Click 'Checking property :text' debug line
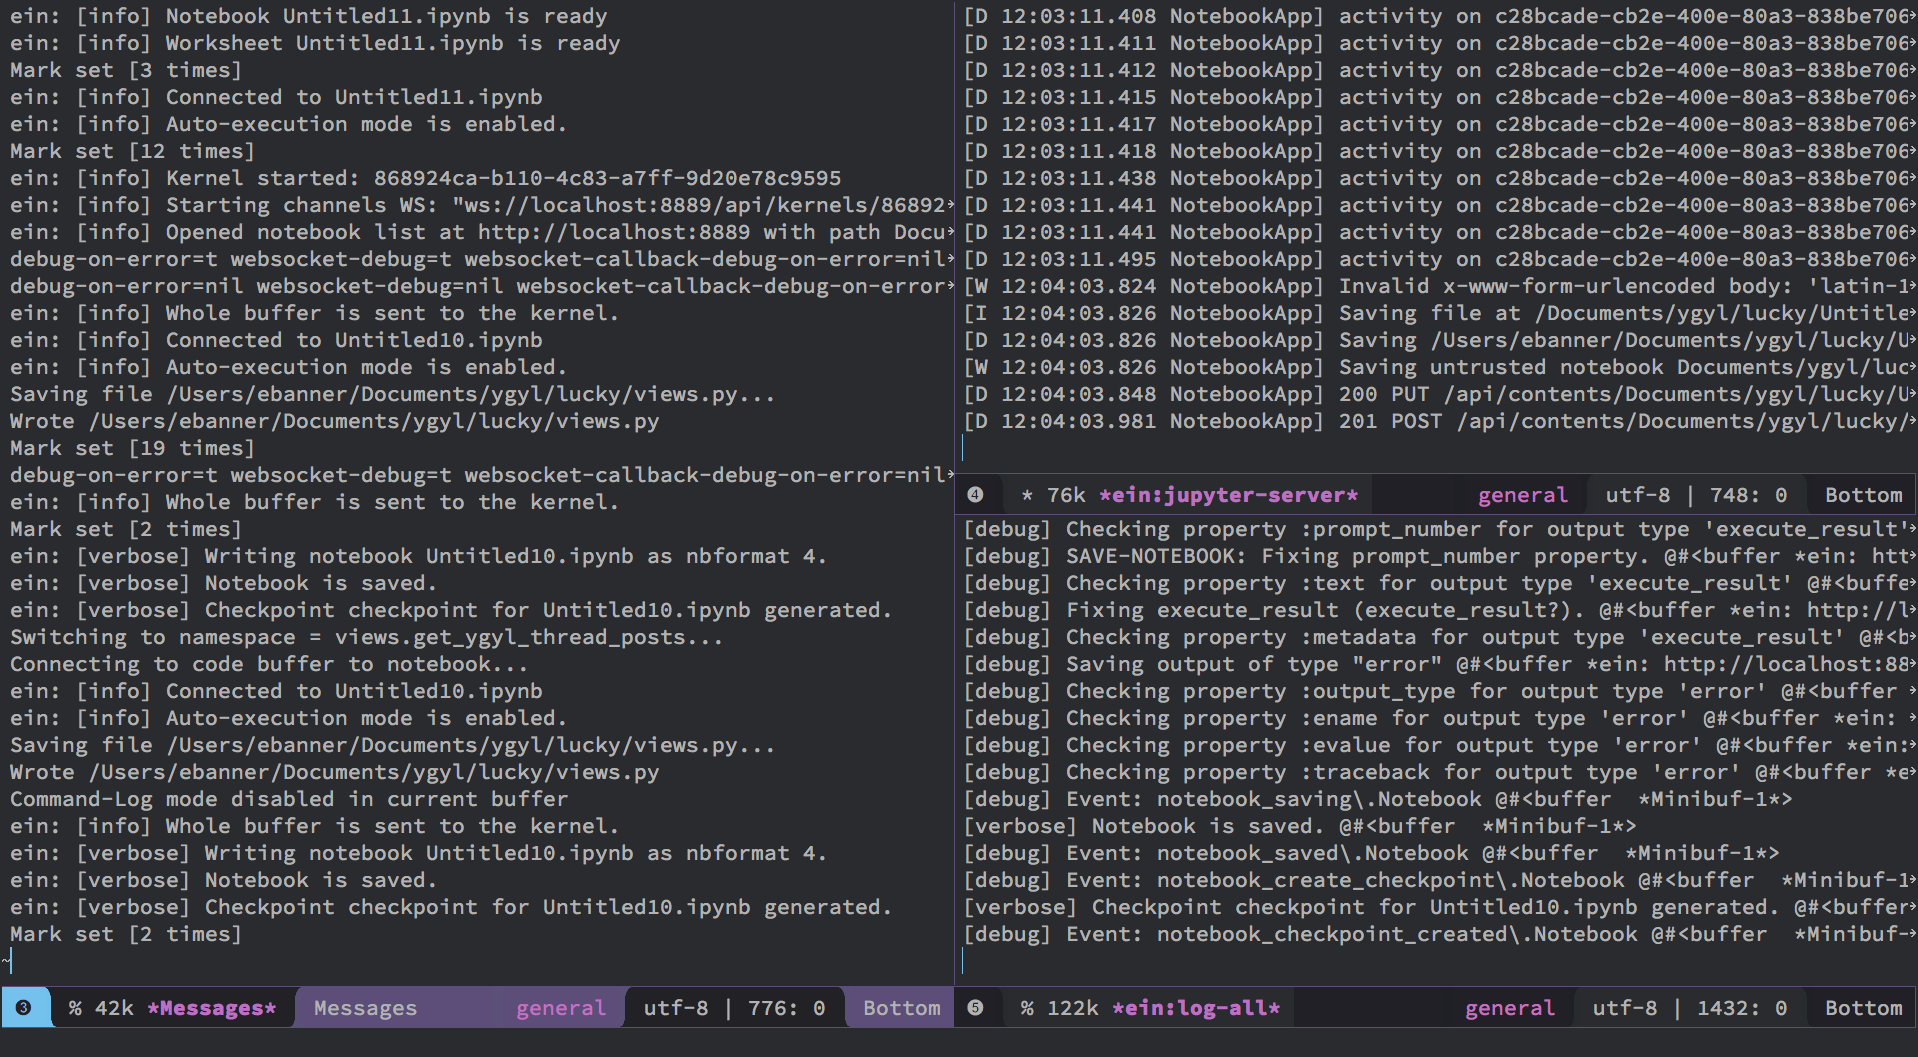 1440,583
